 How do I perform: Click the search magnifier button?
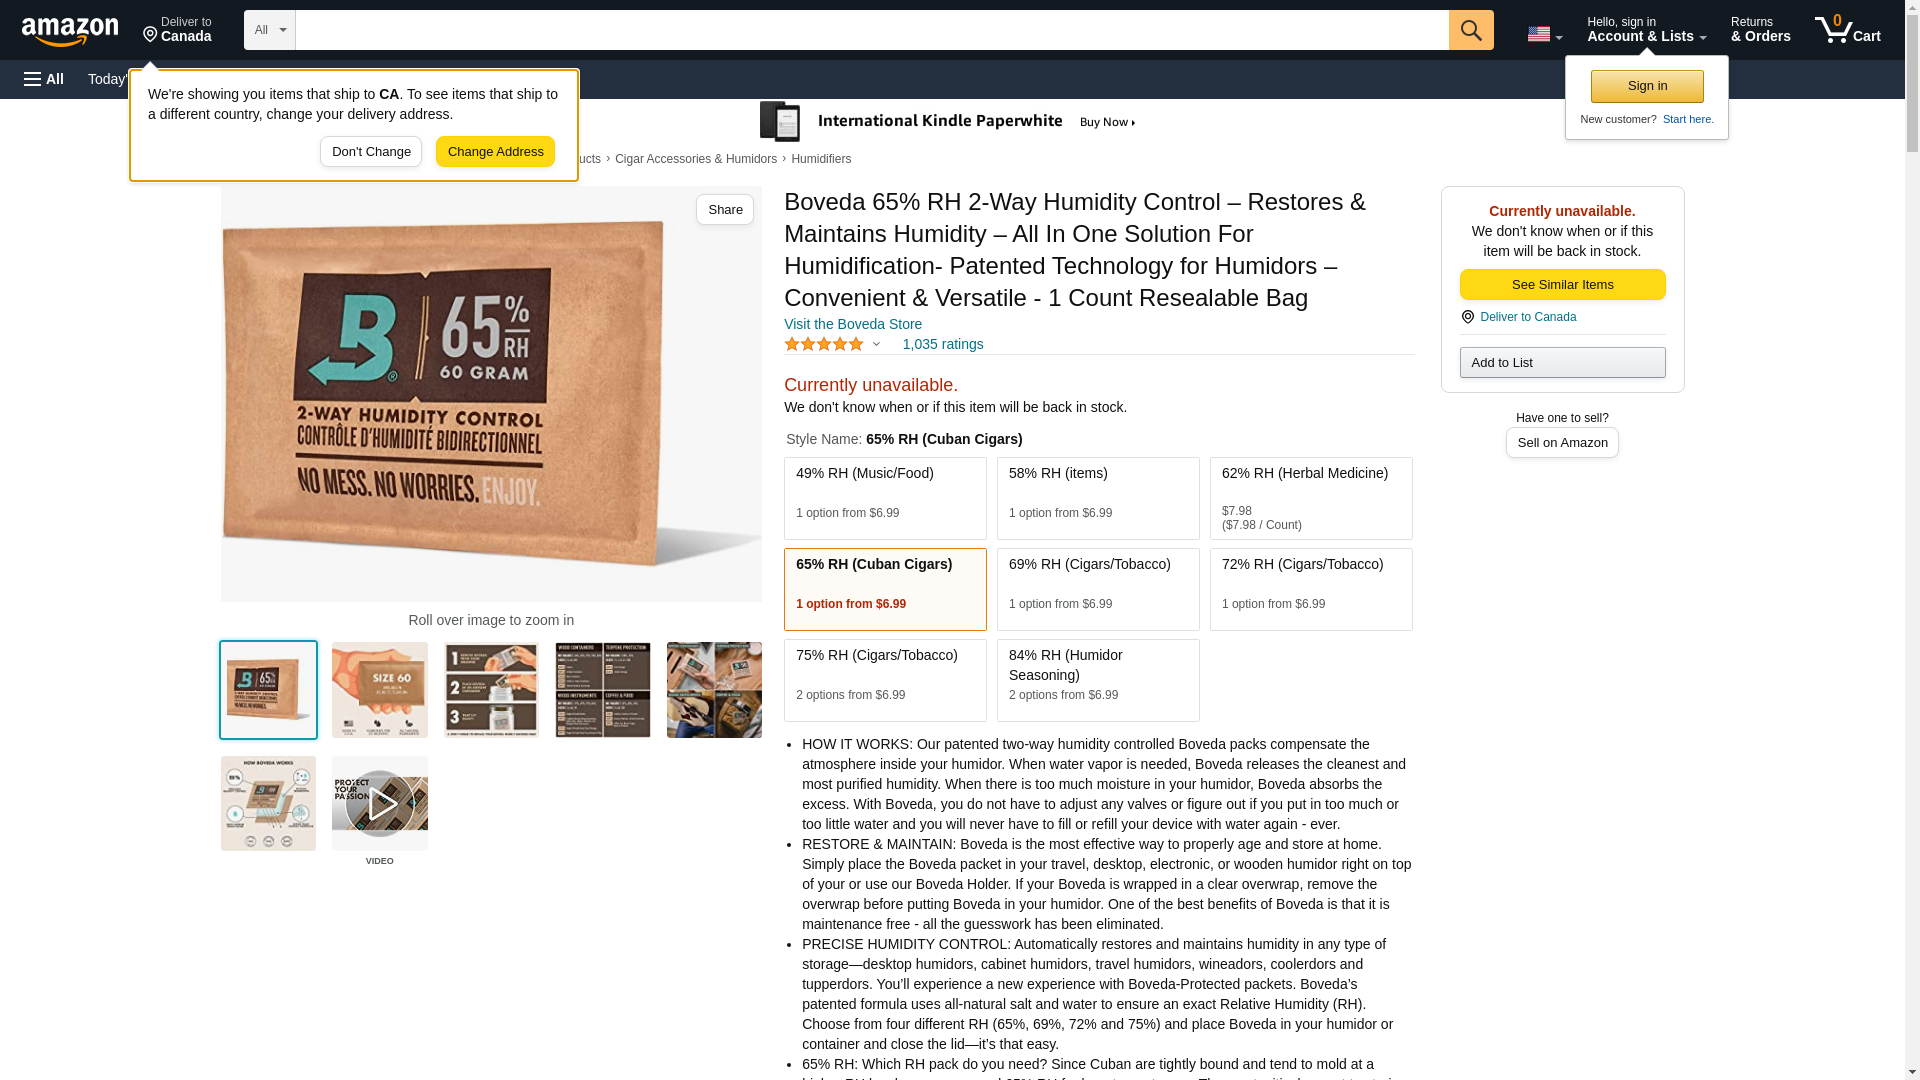tap(1471, 30)
